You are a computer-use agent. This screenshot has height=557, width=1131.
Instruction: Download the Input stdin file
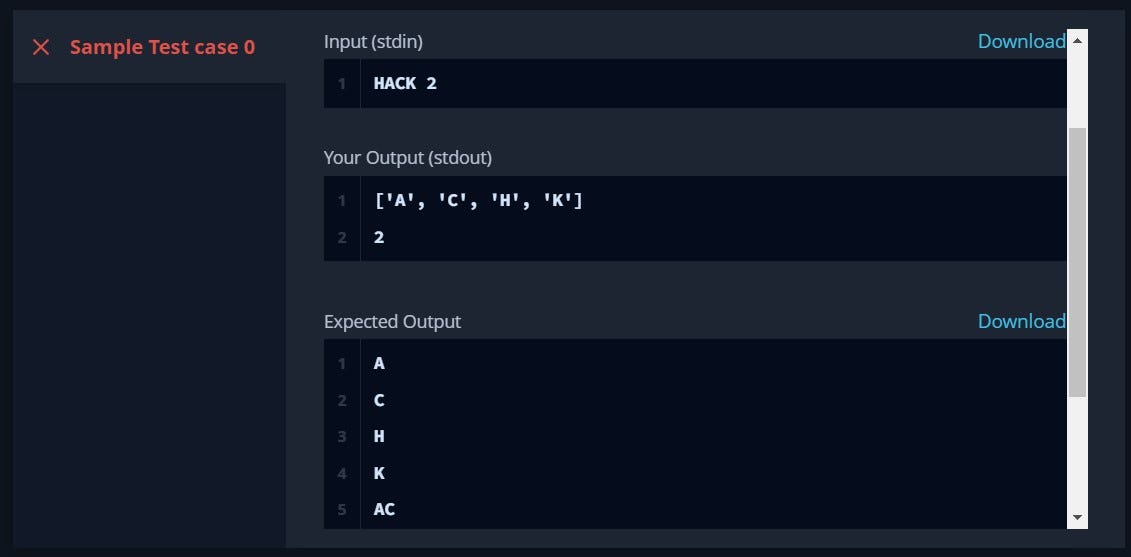coord(1021,42)
